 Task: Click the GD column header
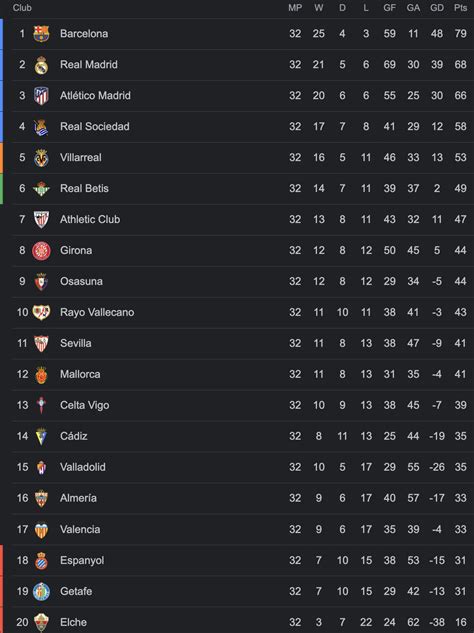click(437, 8)
